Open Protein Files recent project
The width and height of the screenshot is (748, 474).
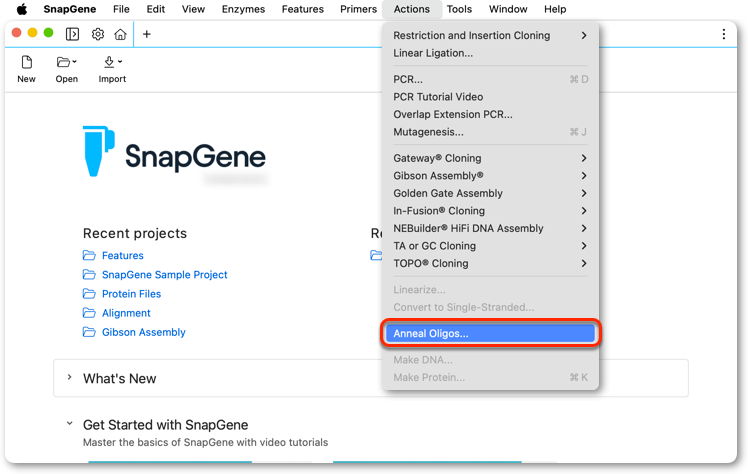132,294
